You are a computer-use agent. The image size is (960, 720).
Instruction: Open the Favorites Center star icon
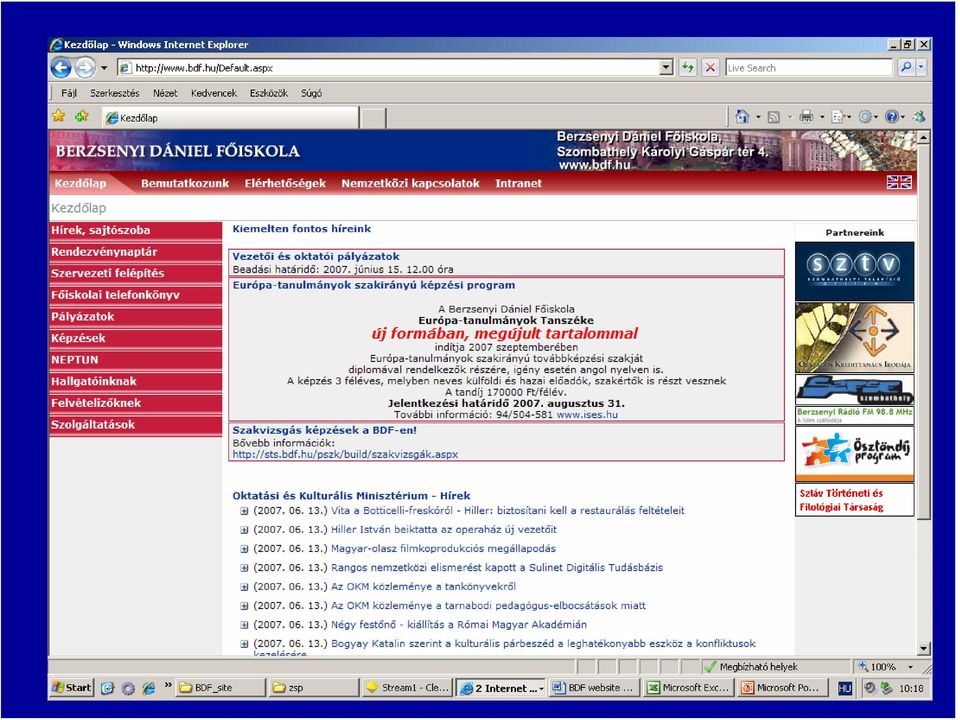pyautogui.click(x=59, y=116)
